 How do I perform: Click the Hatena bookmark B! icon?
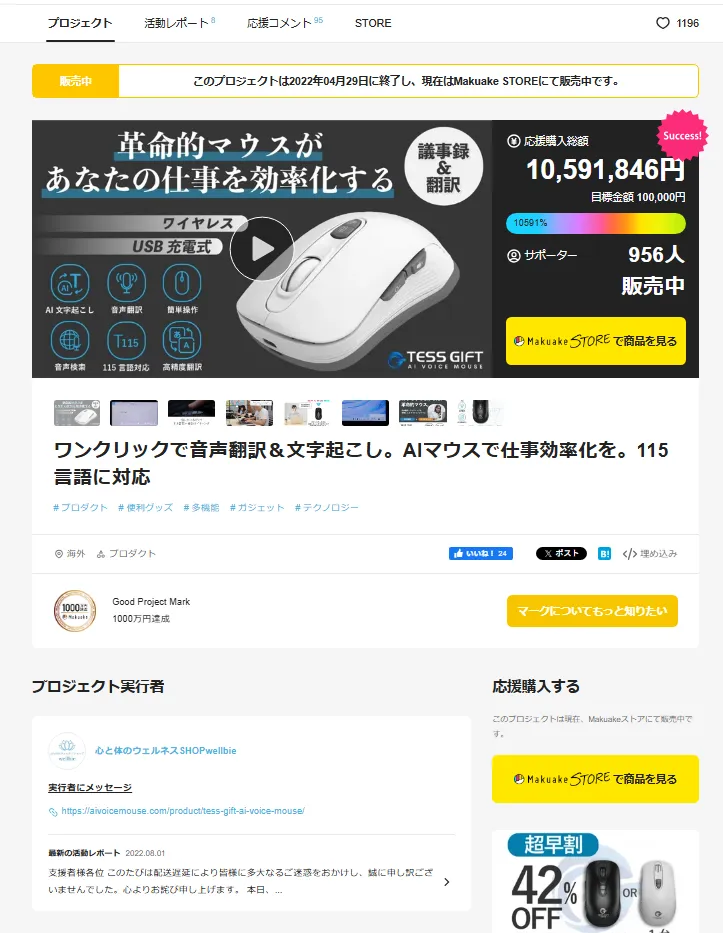[x=605, y=553]
